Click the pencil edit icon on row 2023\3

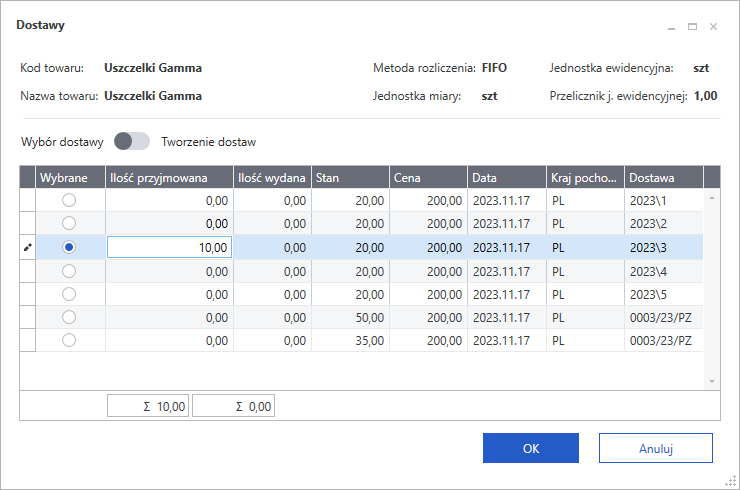pos(27,248)
